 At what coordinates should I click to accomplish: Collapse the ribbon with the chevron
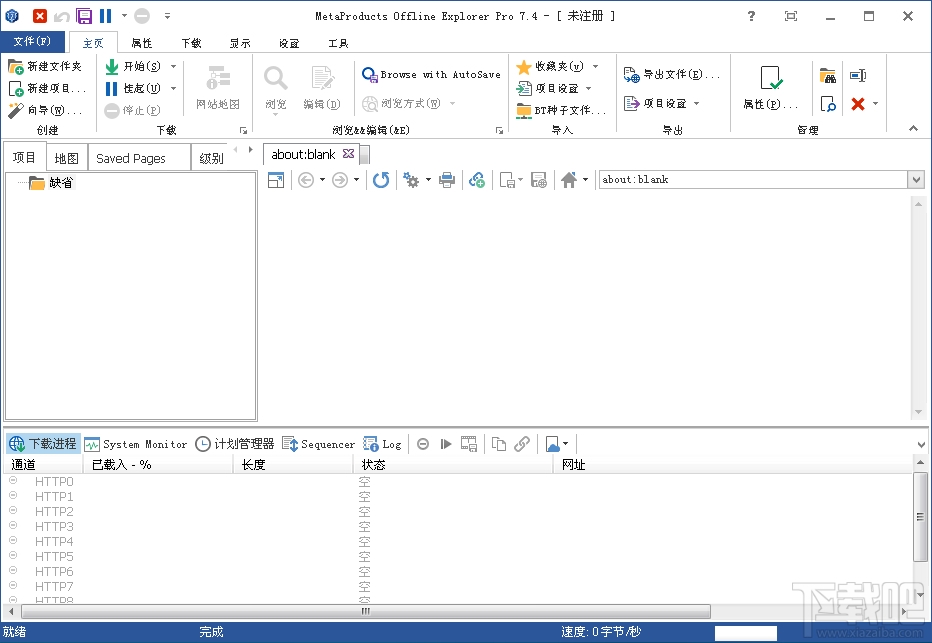pyautogui.click(x=914, y=128)
